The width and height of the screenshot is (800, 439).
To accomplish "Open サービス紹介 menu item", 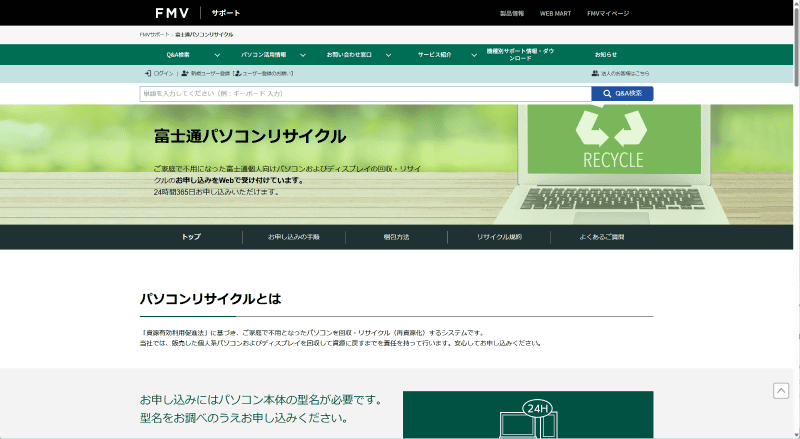I will click(x=435, y=55).
